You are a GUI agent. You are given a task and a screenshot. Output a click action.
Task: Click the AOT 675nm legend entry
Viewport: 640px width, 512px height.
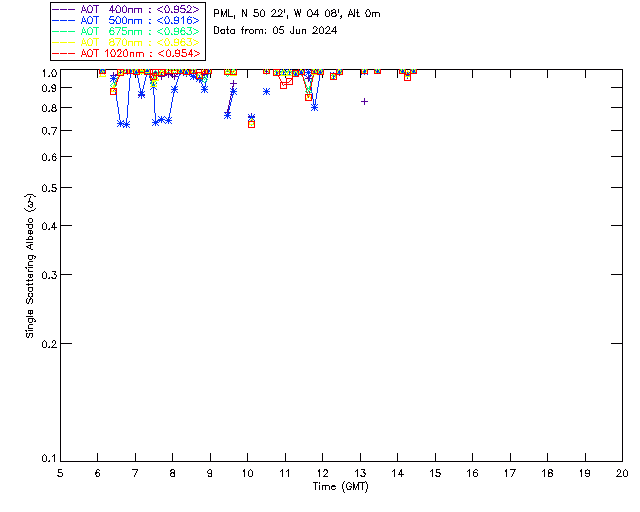pyautogui.click(x=127, y=31)
